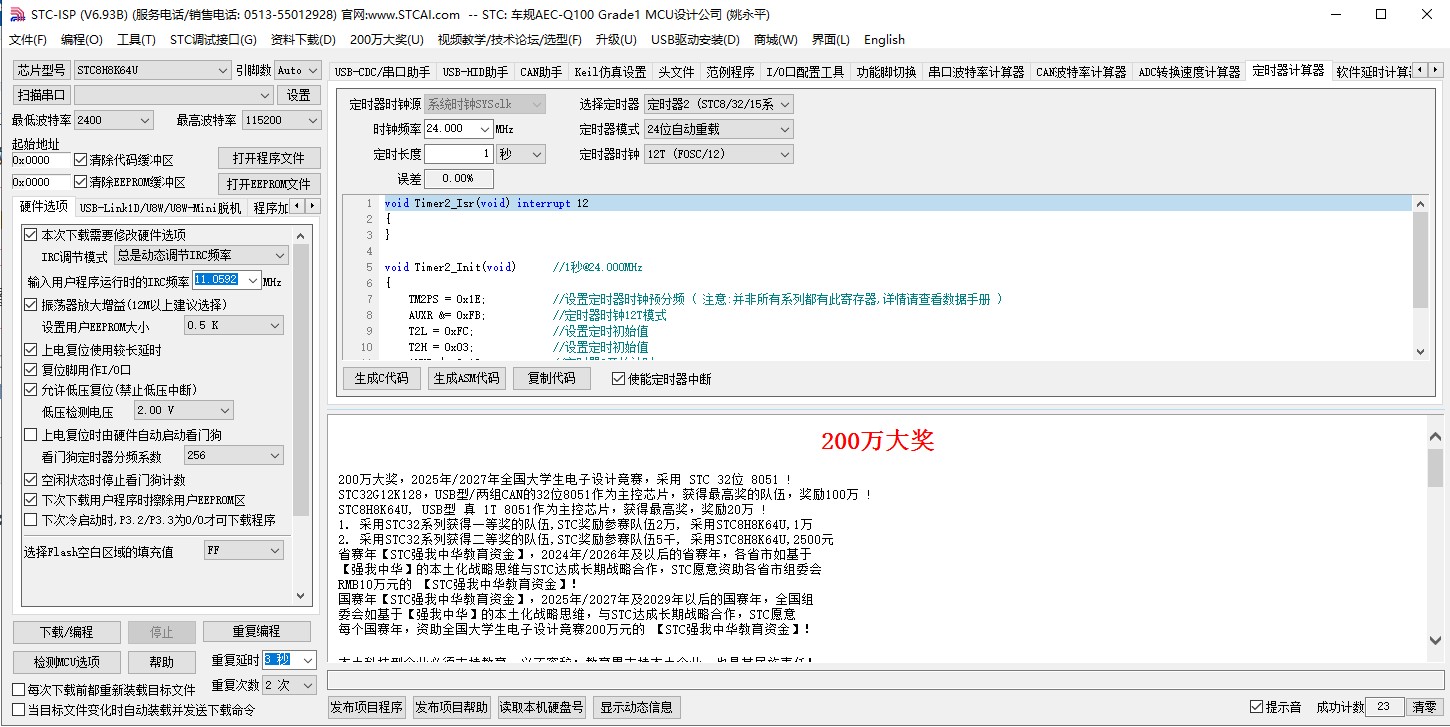Open English language menu
The height and width of the screenshot is (727, 1450).
(884, 40)
